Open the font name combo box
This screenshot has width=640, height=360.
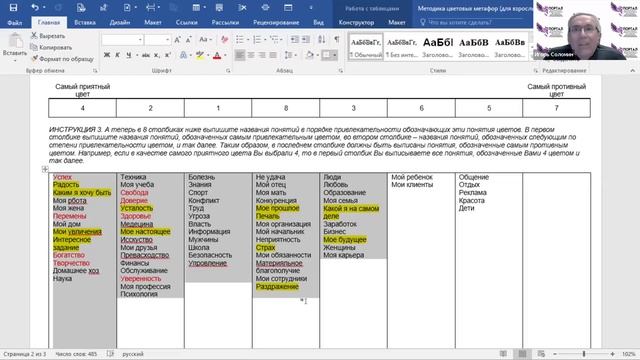coord(122,40)
